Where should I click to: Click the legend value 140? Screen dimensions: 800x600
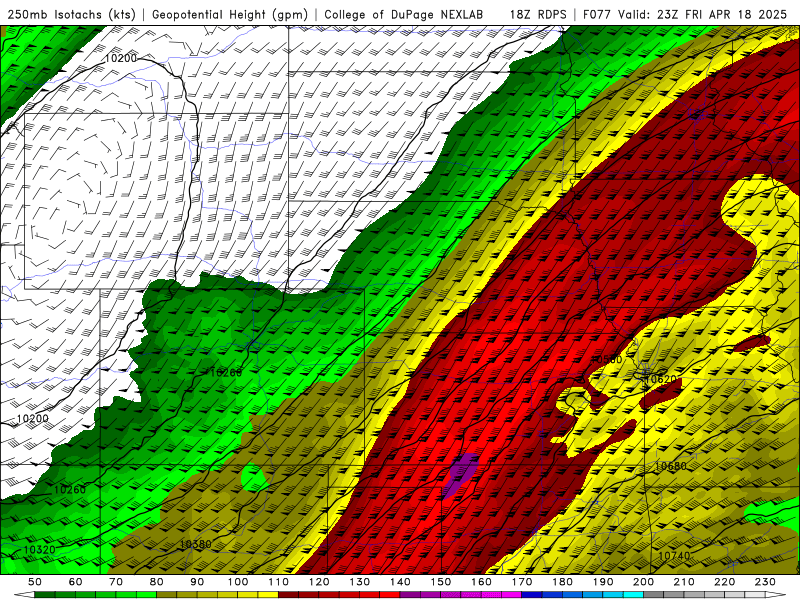click(400, 582)
